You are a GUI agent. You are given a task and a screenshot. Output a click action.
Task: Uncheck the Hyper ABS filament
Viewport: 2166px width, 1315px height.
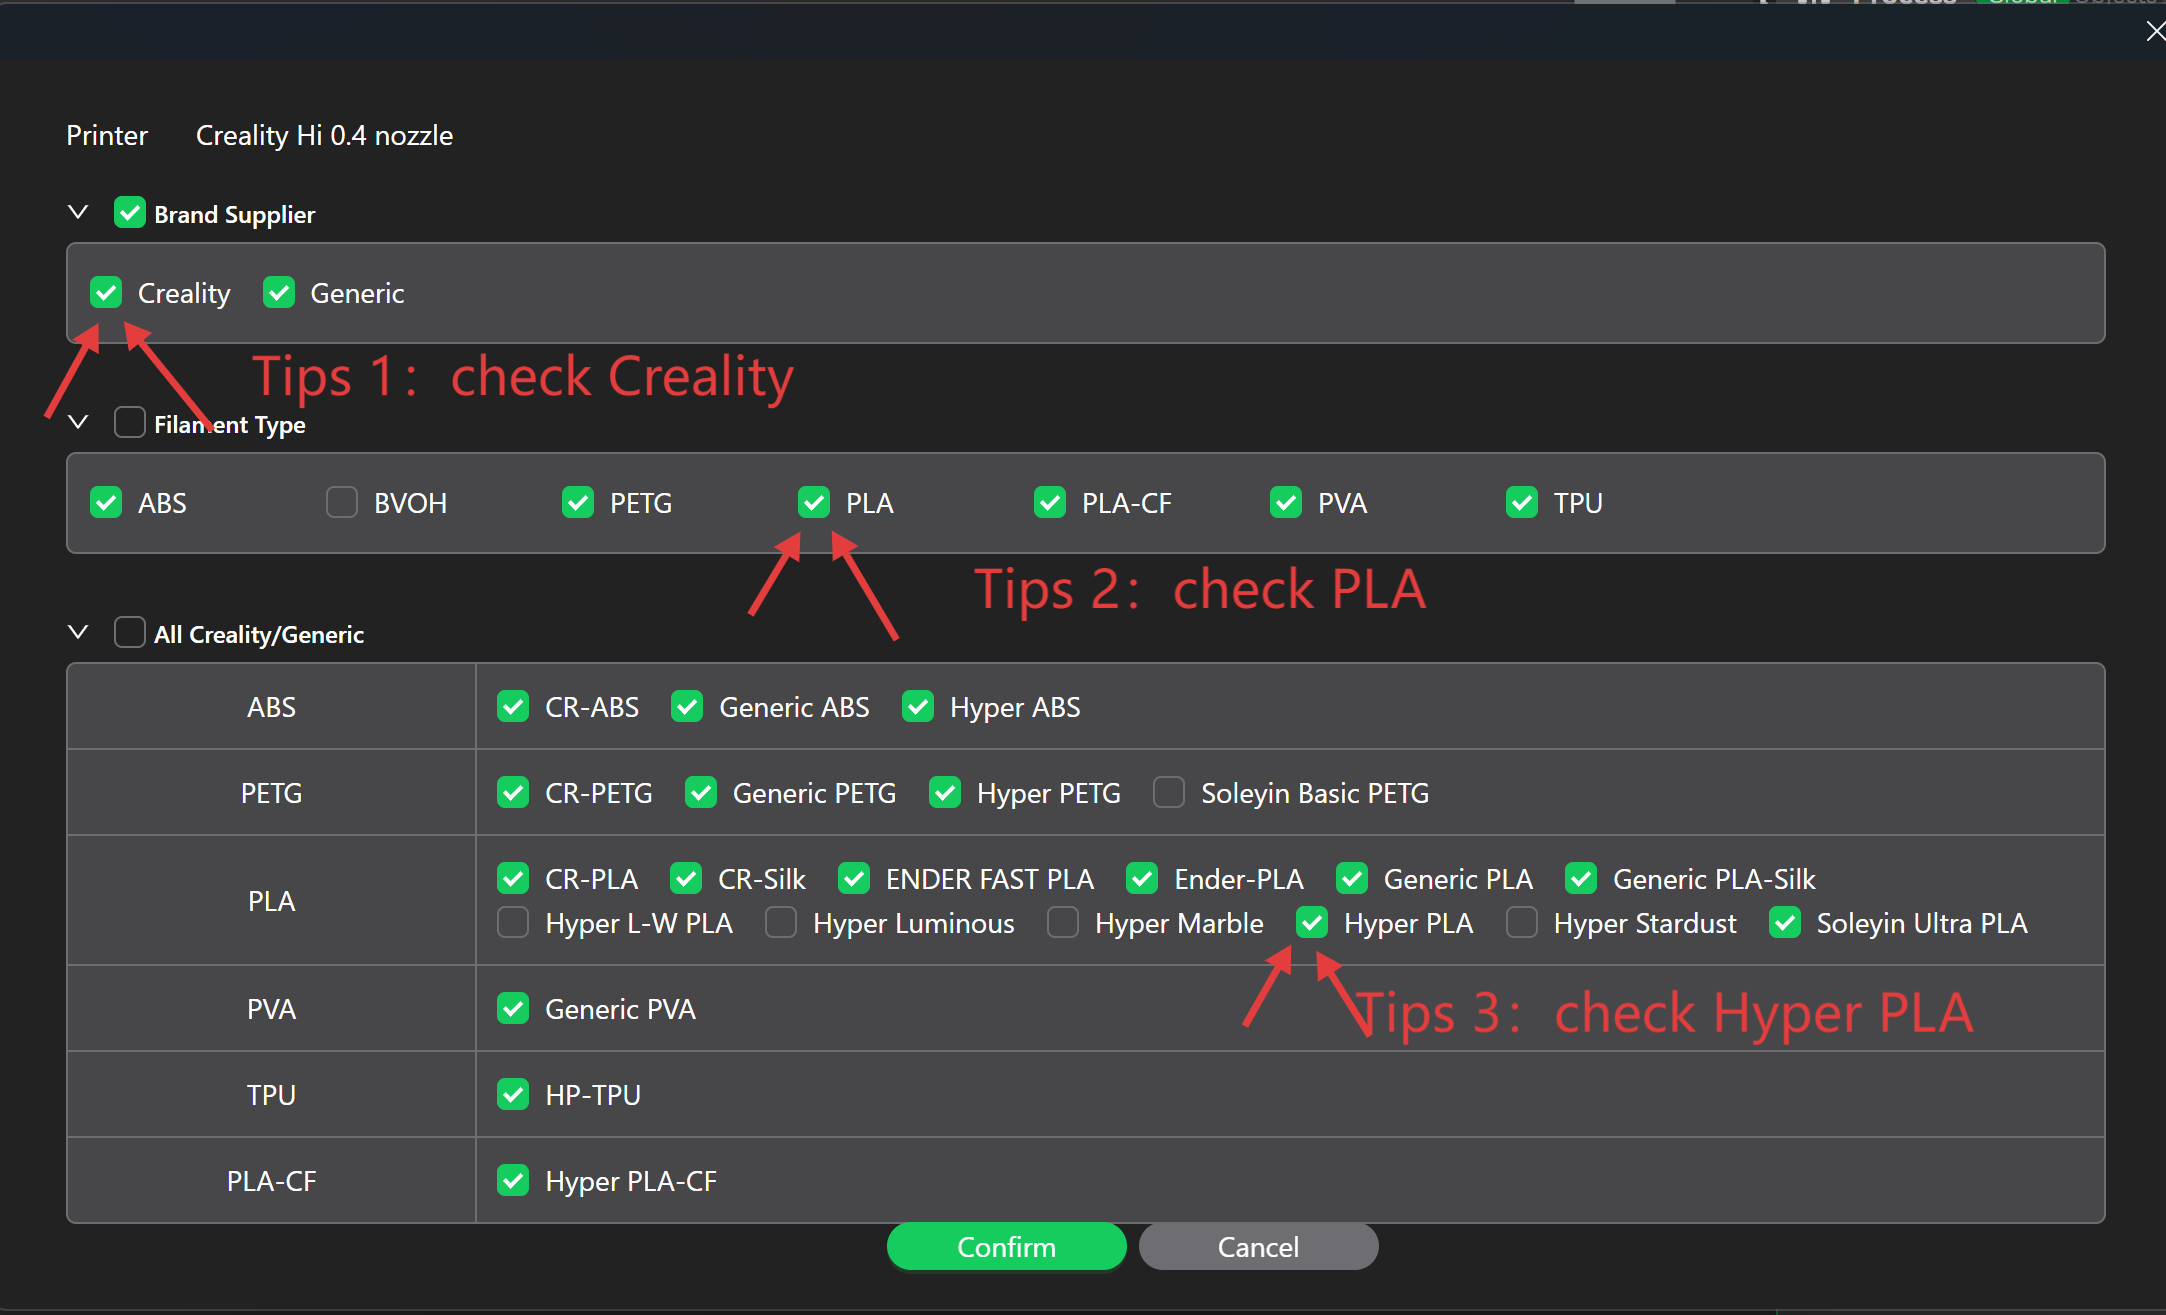918,707
